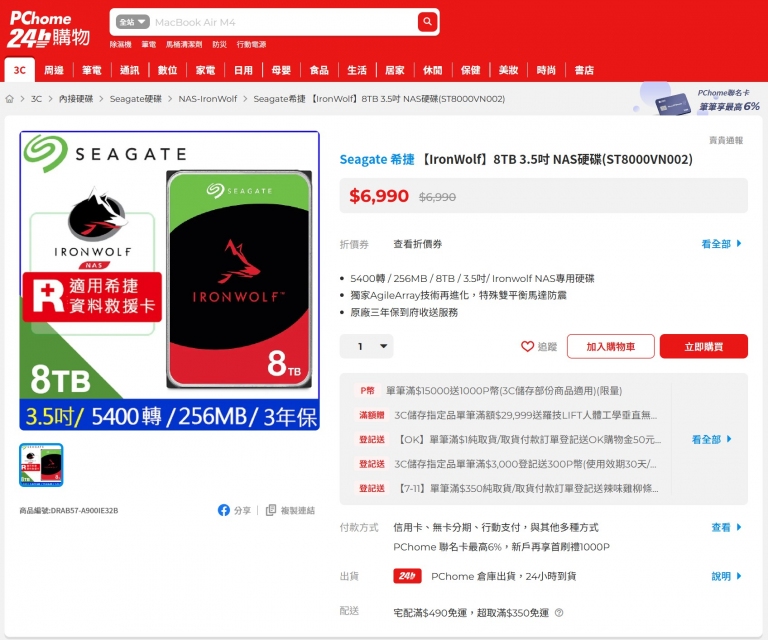
Task: Open the 保健 category tab
Action: click(471, 70)
